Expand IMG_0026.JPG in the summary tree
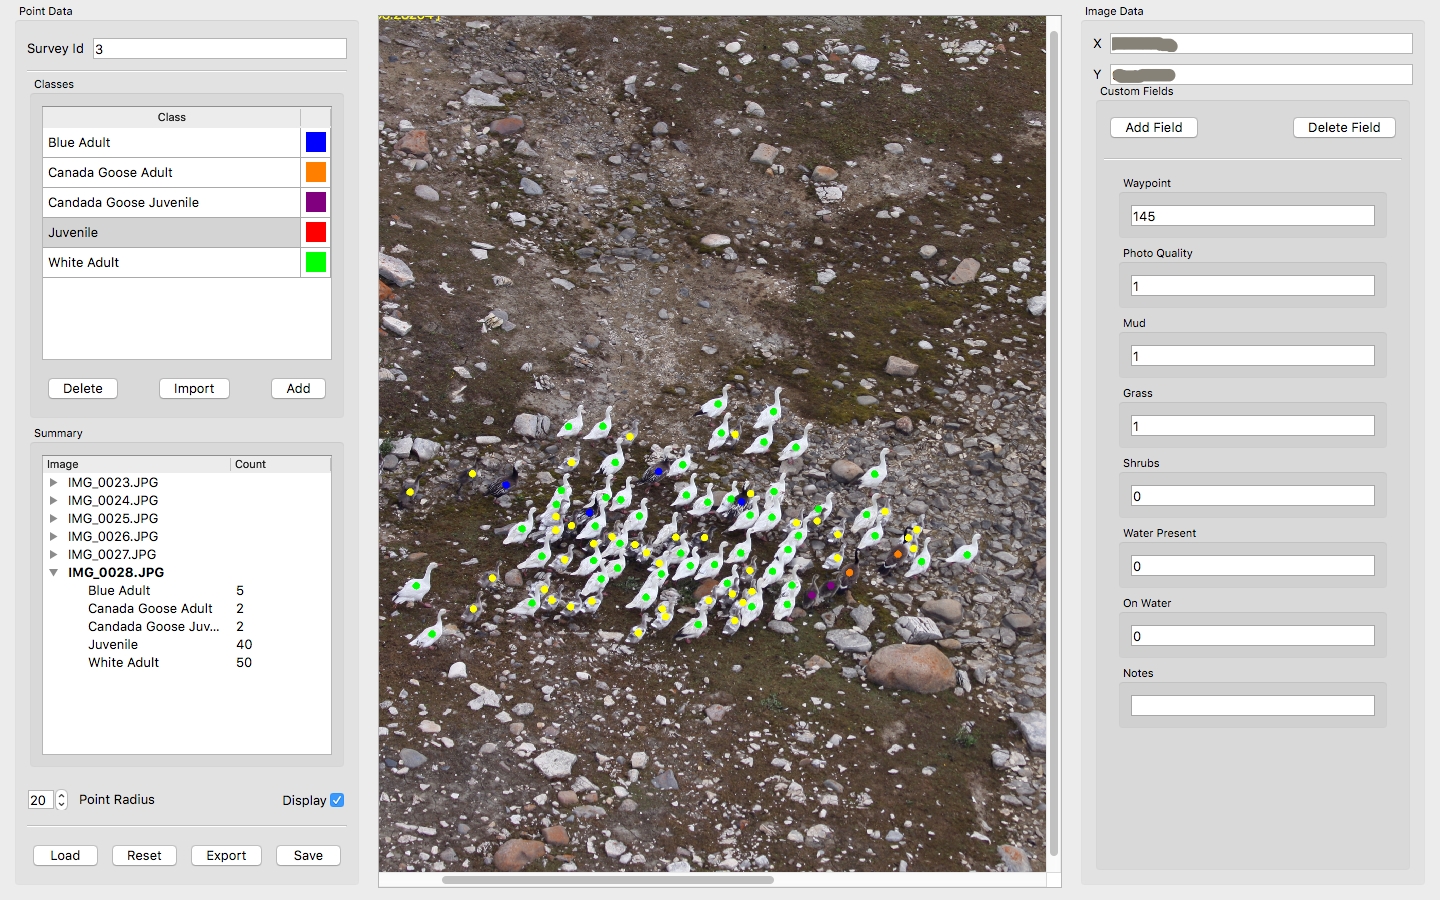Screen dimensions: 1440x900 click(53, 536)
